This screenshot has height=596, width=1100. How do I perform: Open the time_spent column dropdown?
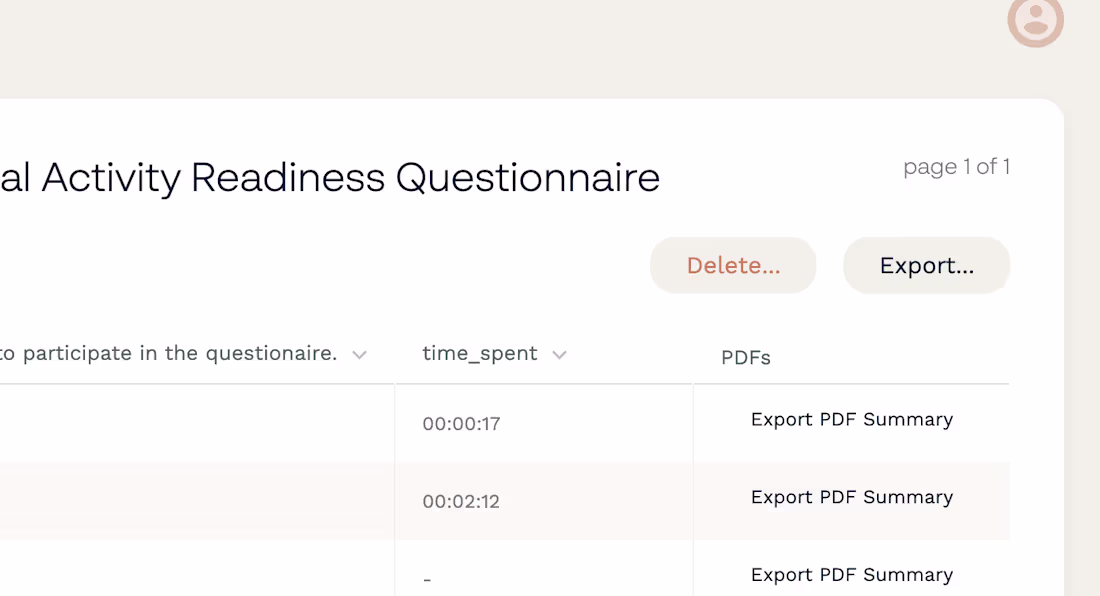click(559, 354)
